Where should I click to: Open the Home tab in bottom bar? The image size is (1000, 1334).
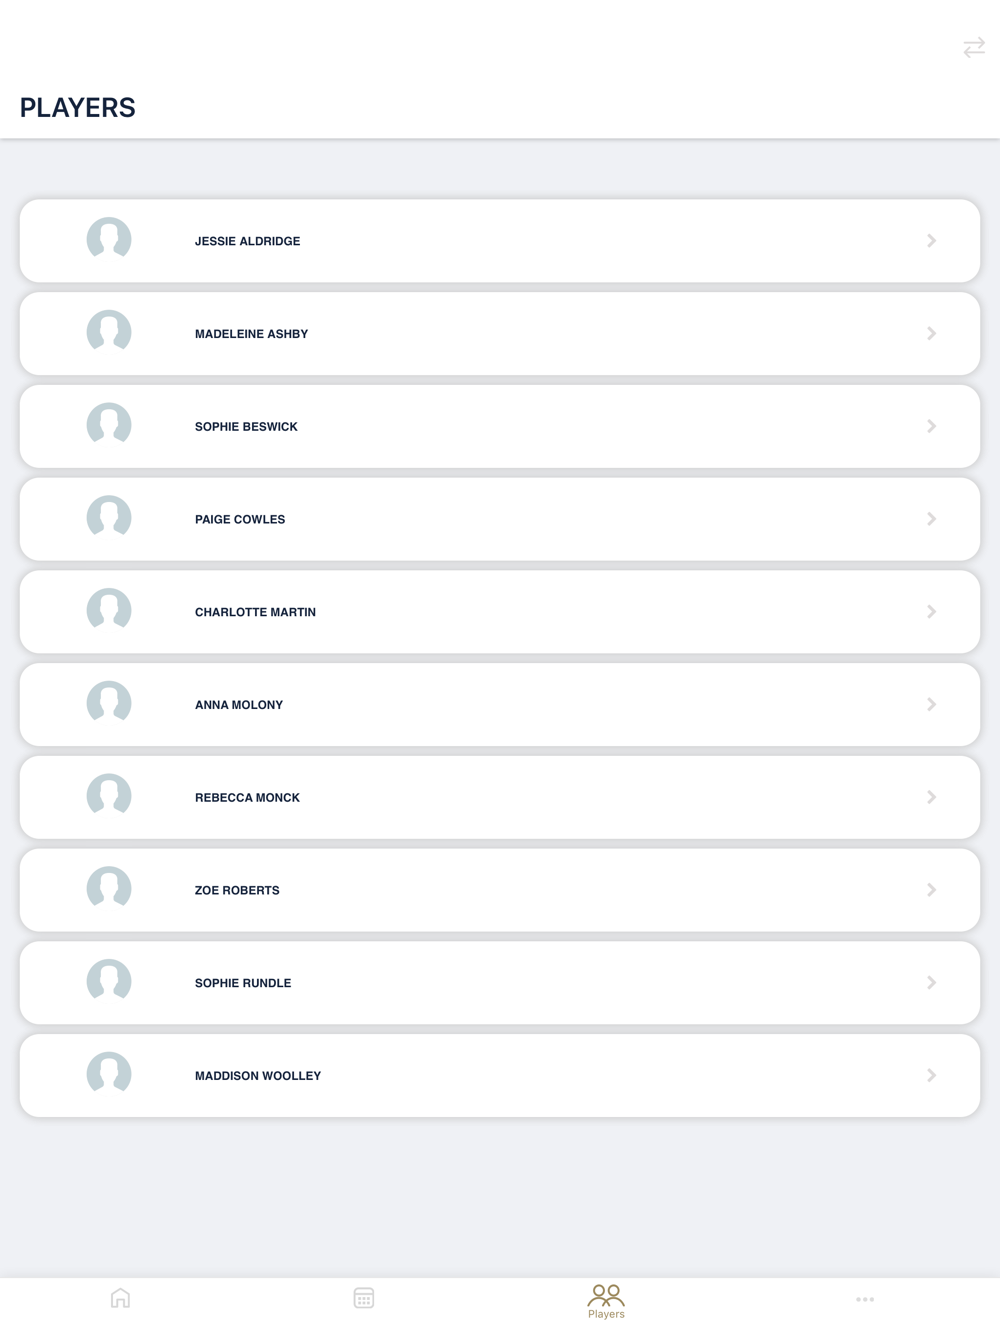pyautogui.click(x=120, y=1298)
